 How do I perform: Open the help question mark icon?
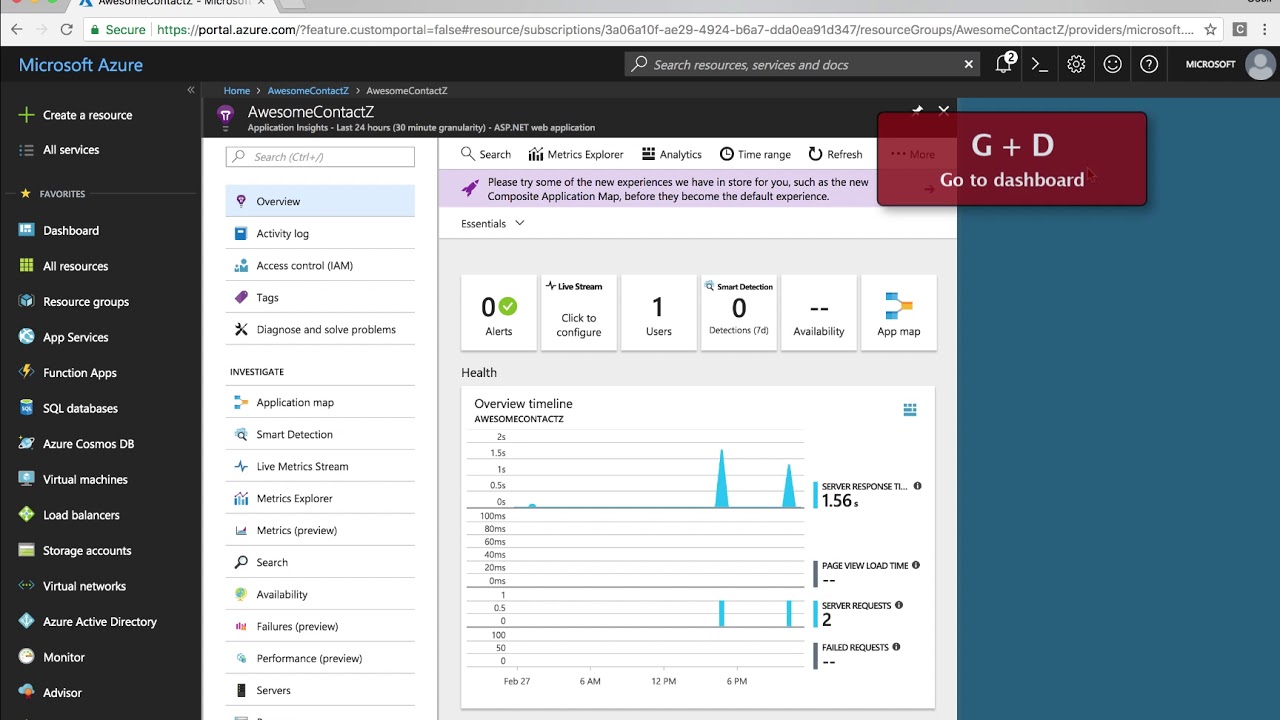point(1149,64)
